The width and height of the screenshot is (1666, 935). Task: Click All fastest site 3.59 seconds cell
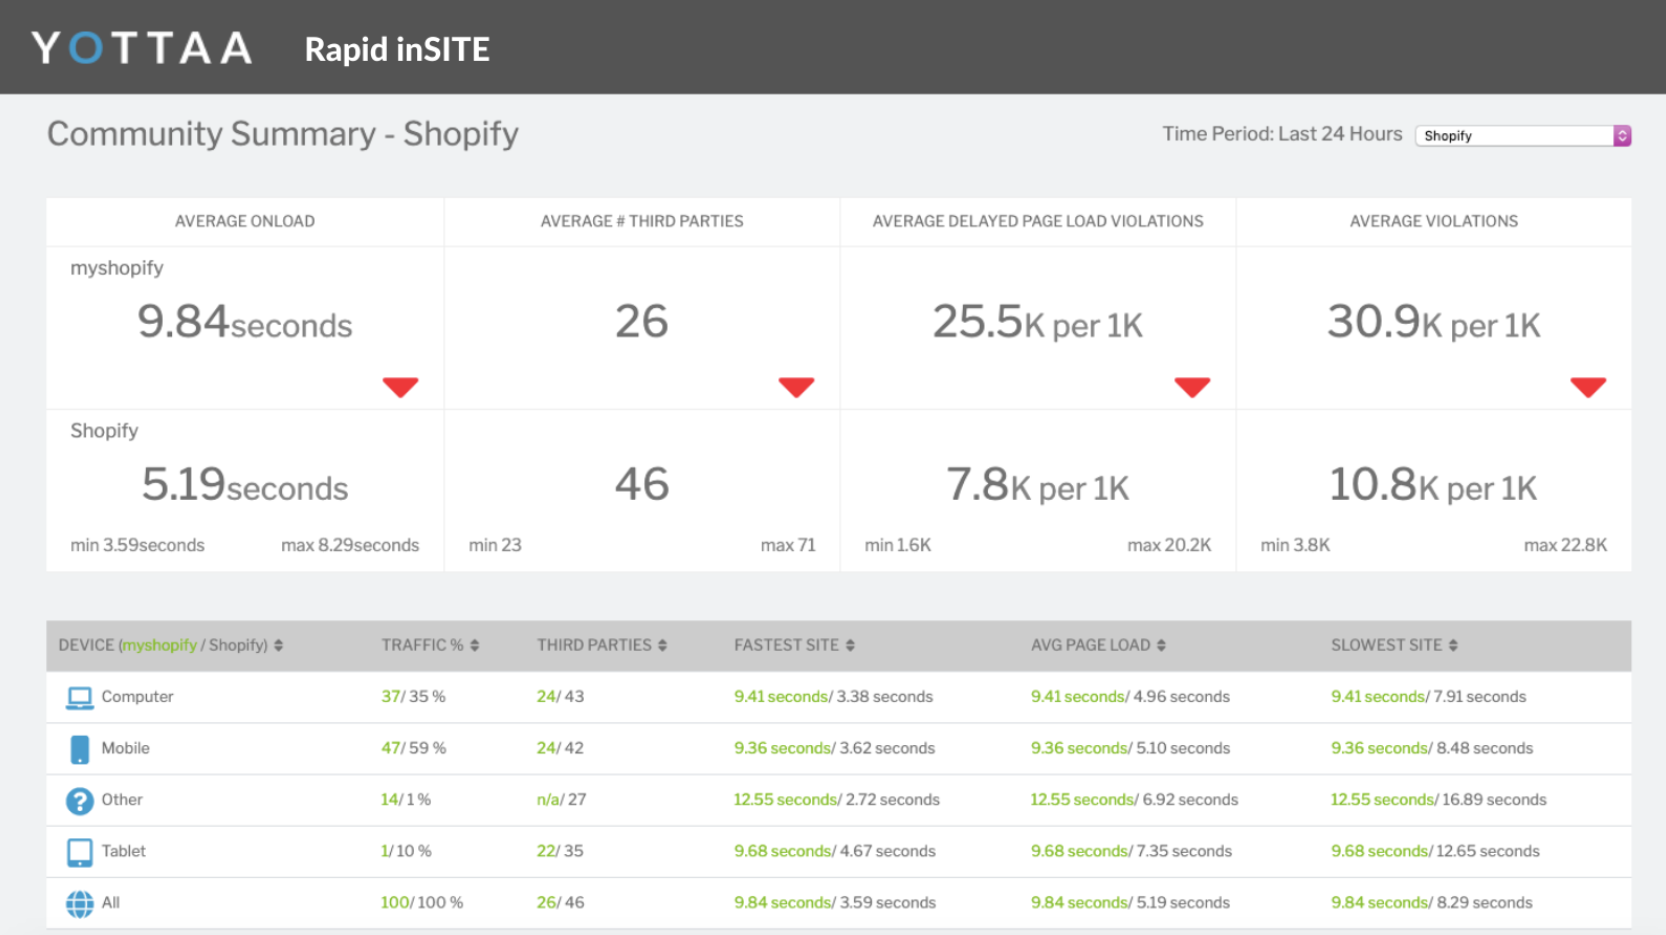[835, 902]
